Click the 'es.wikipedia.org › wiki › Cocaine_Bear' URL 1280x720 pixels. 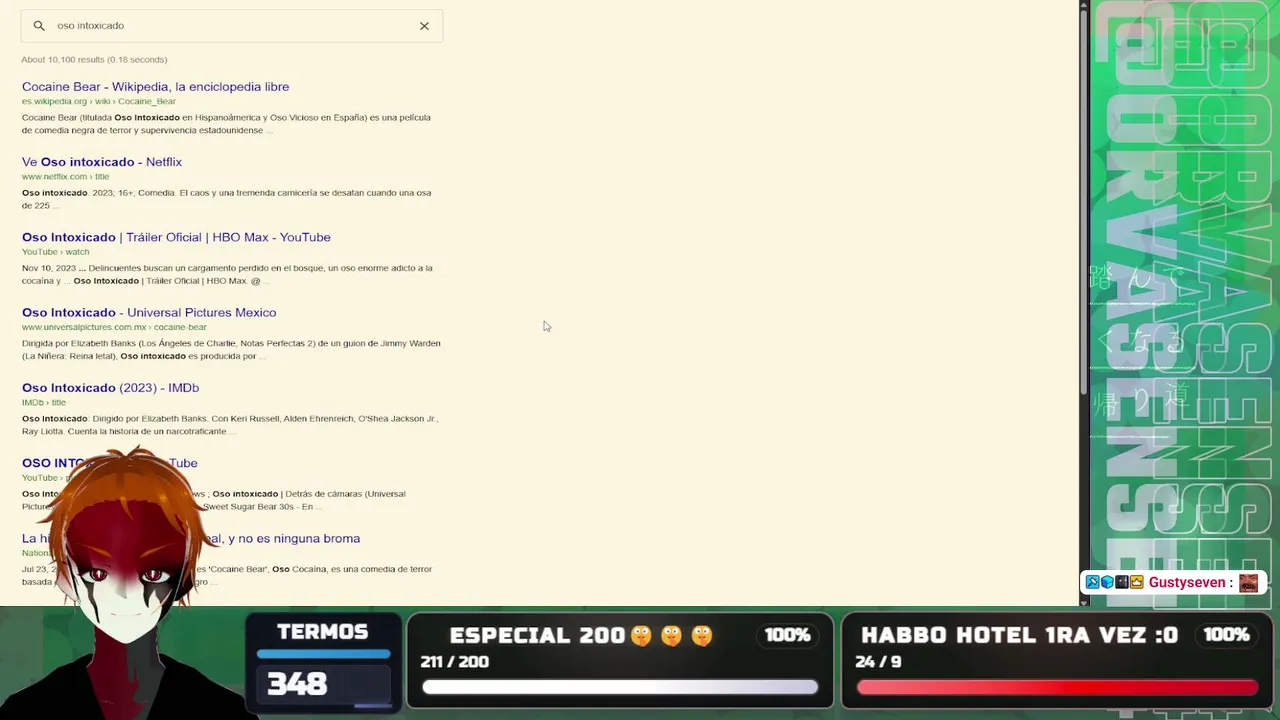click(x=99, y=101)
